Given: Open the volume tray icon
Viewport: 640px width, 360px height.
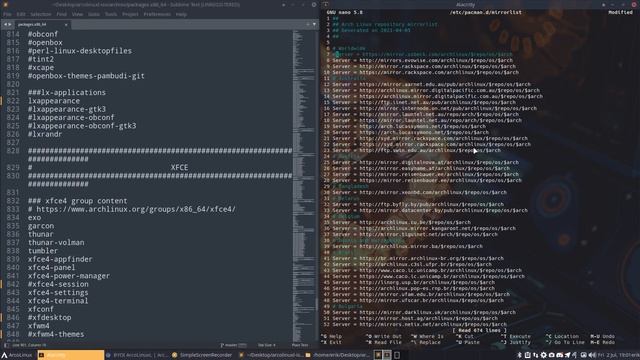Looking at the screenshot, I should coord(591,355).
